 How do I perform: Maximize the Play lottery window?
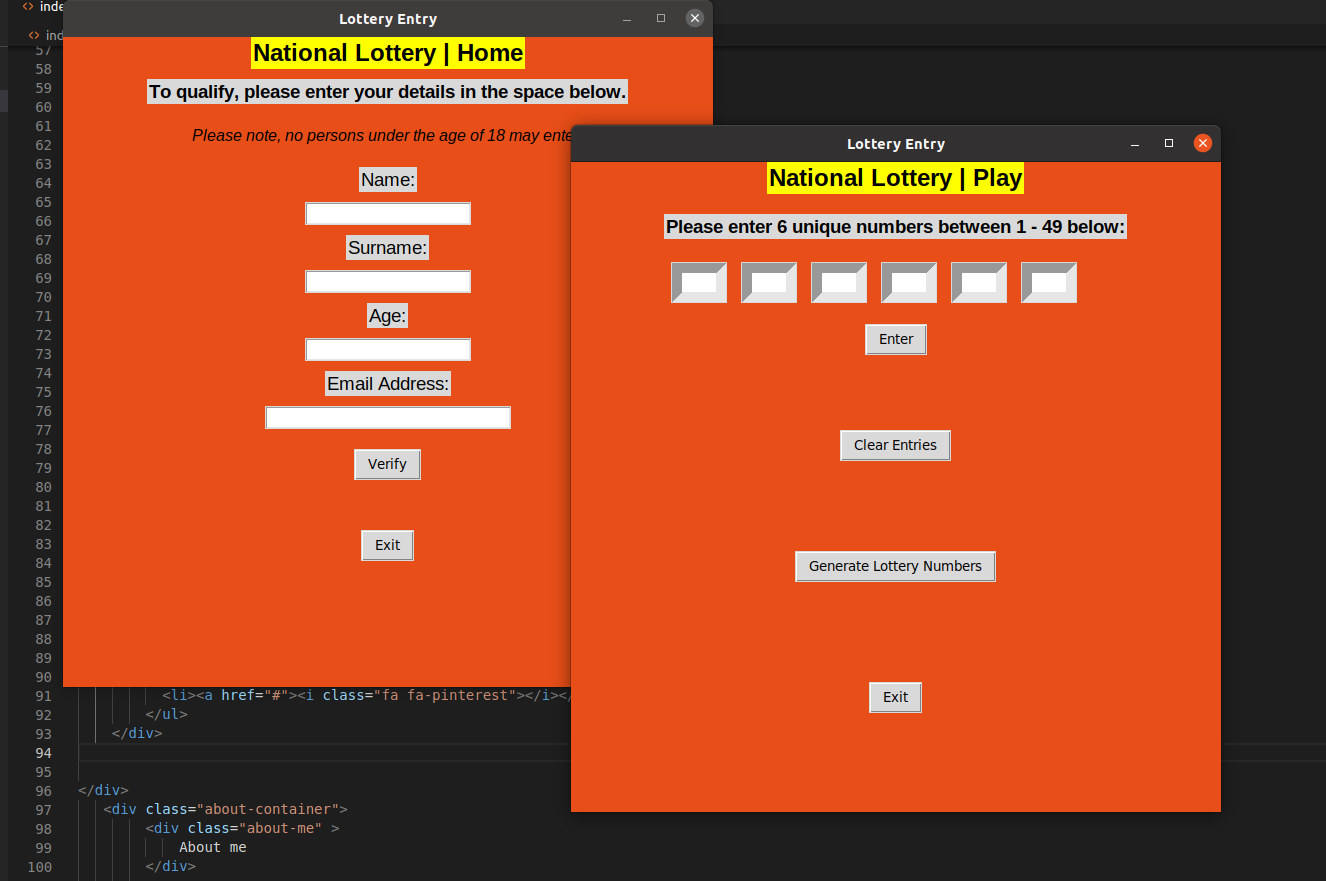pyautogui.click(x=1169, y=144)
